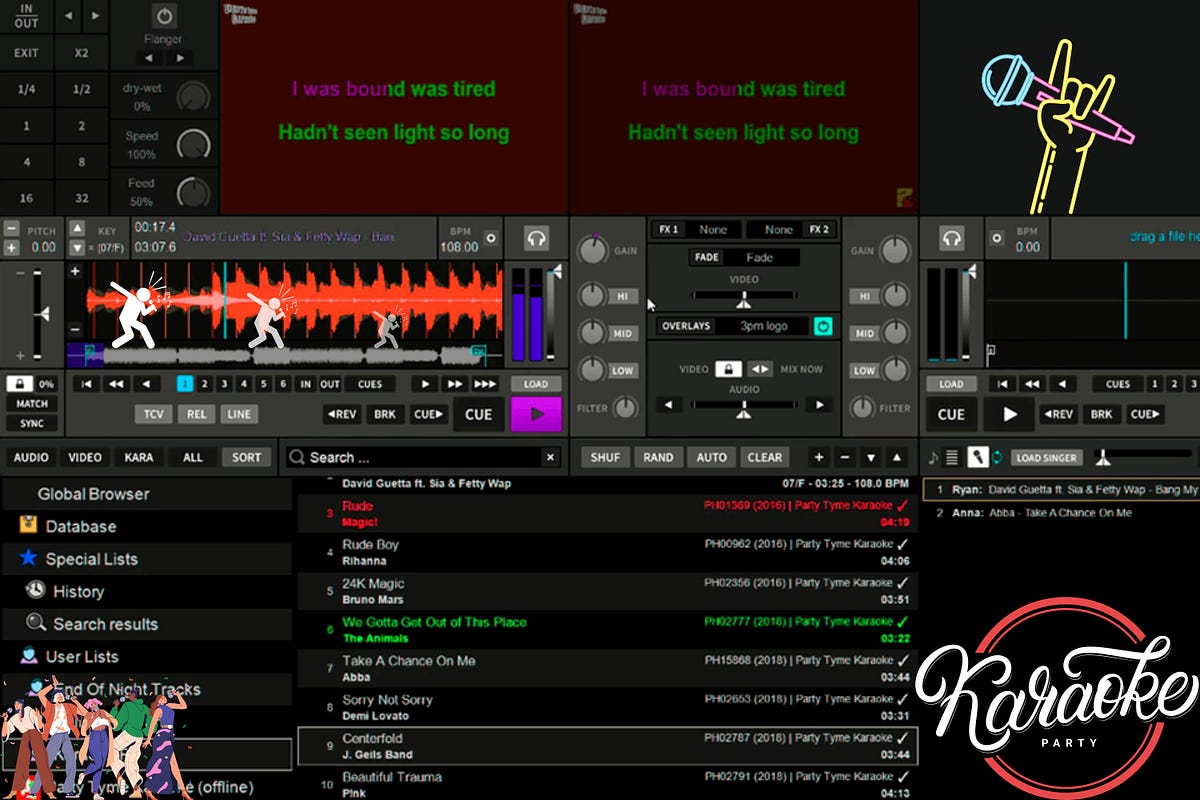Viewport: 1200px width, 800px height.
Task: Toggle MATCH on the left deck
Action: click(31, 402)
